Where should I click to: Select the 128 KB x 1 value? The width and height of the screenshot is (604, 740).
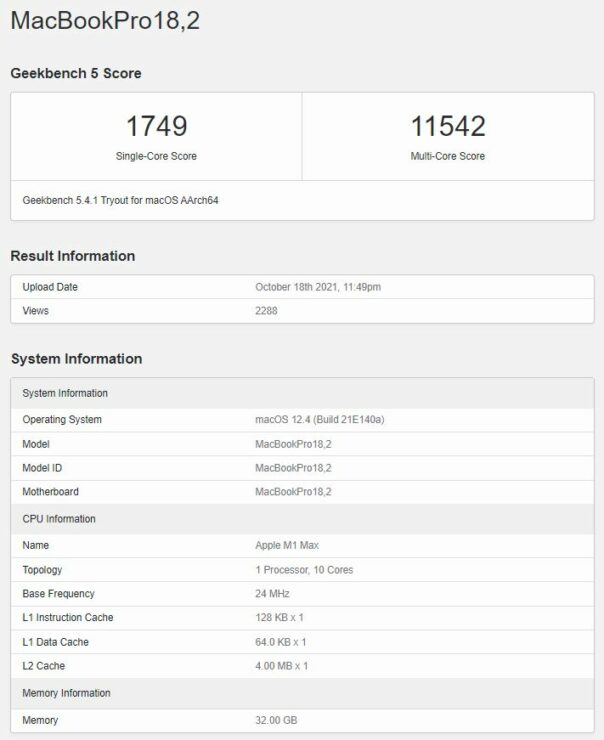(x=279, y=617)
